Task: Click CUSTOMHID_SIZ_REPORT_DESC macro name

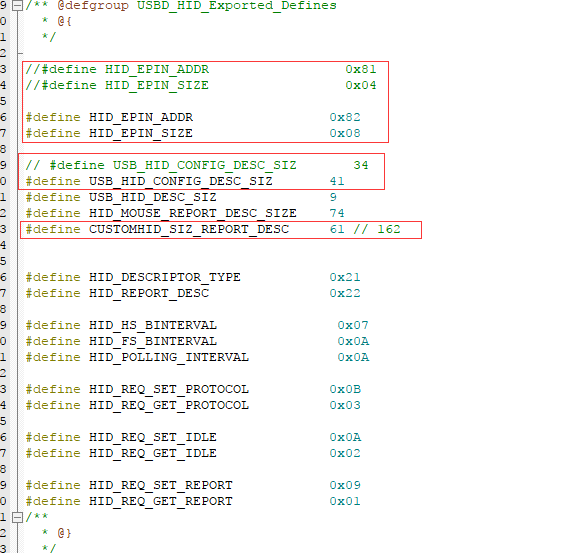Action: (188, 229)
